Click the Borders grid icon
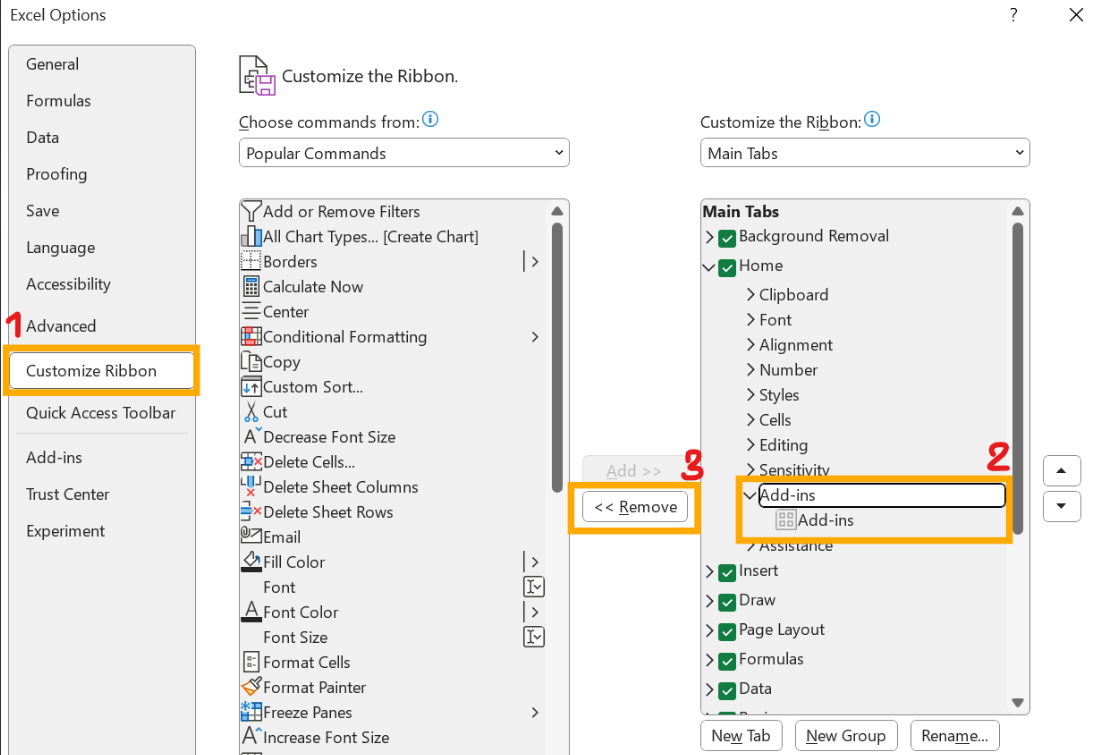This screenshot has width=1101, height=755. click(x=251, y=261)
